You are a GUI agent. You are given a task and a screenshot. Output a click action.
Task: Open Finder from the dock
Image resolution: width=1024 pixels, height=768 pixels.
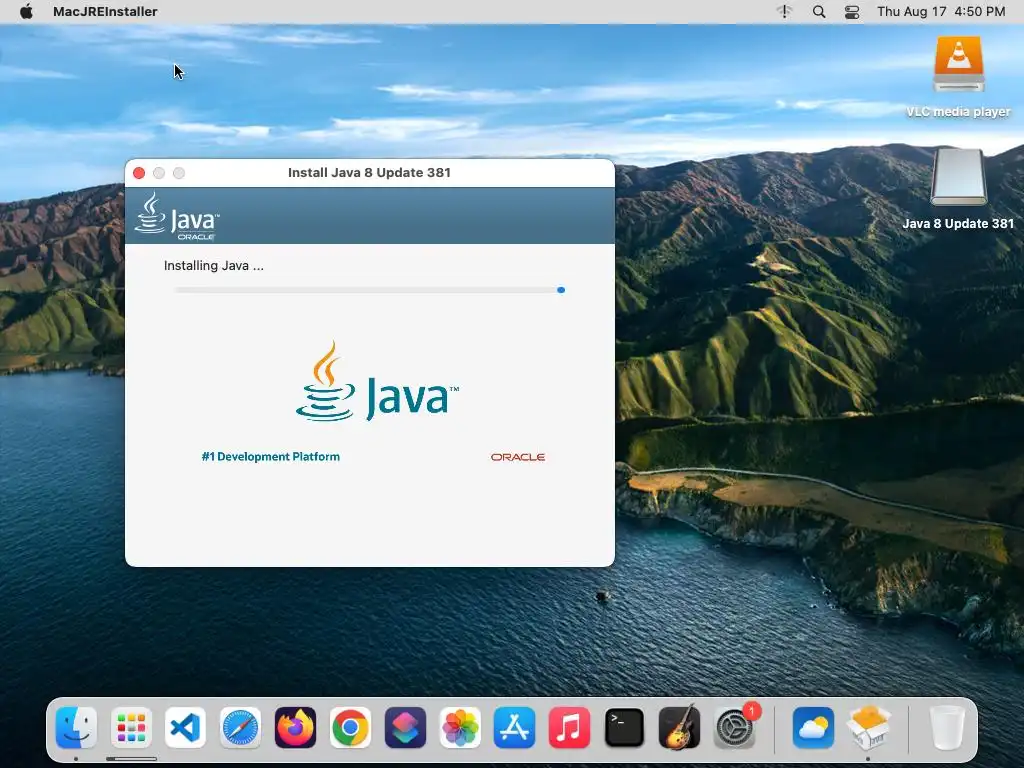pos(76,728)
